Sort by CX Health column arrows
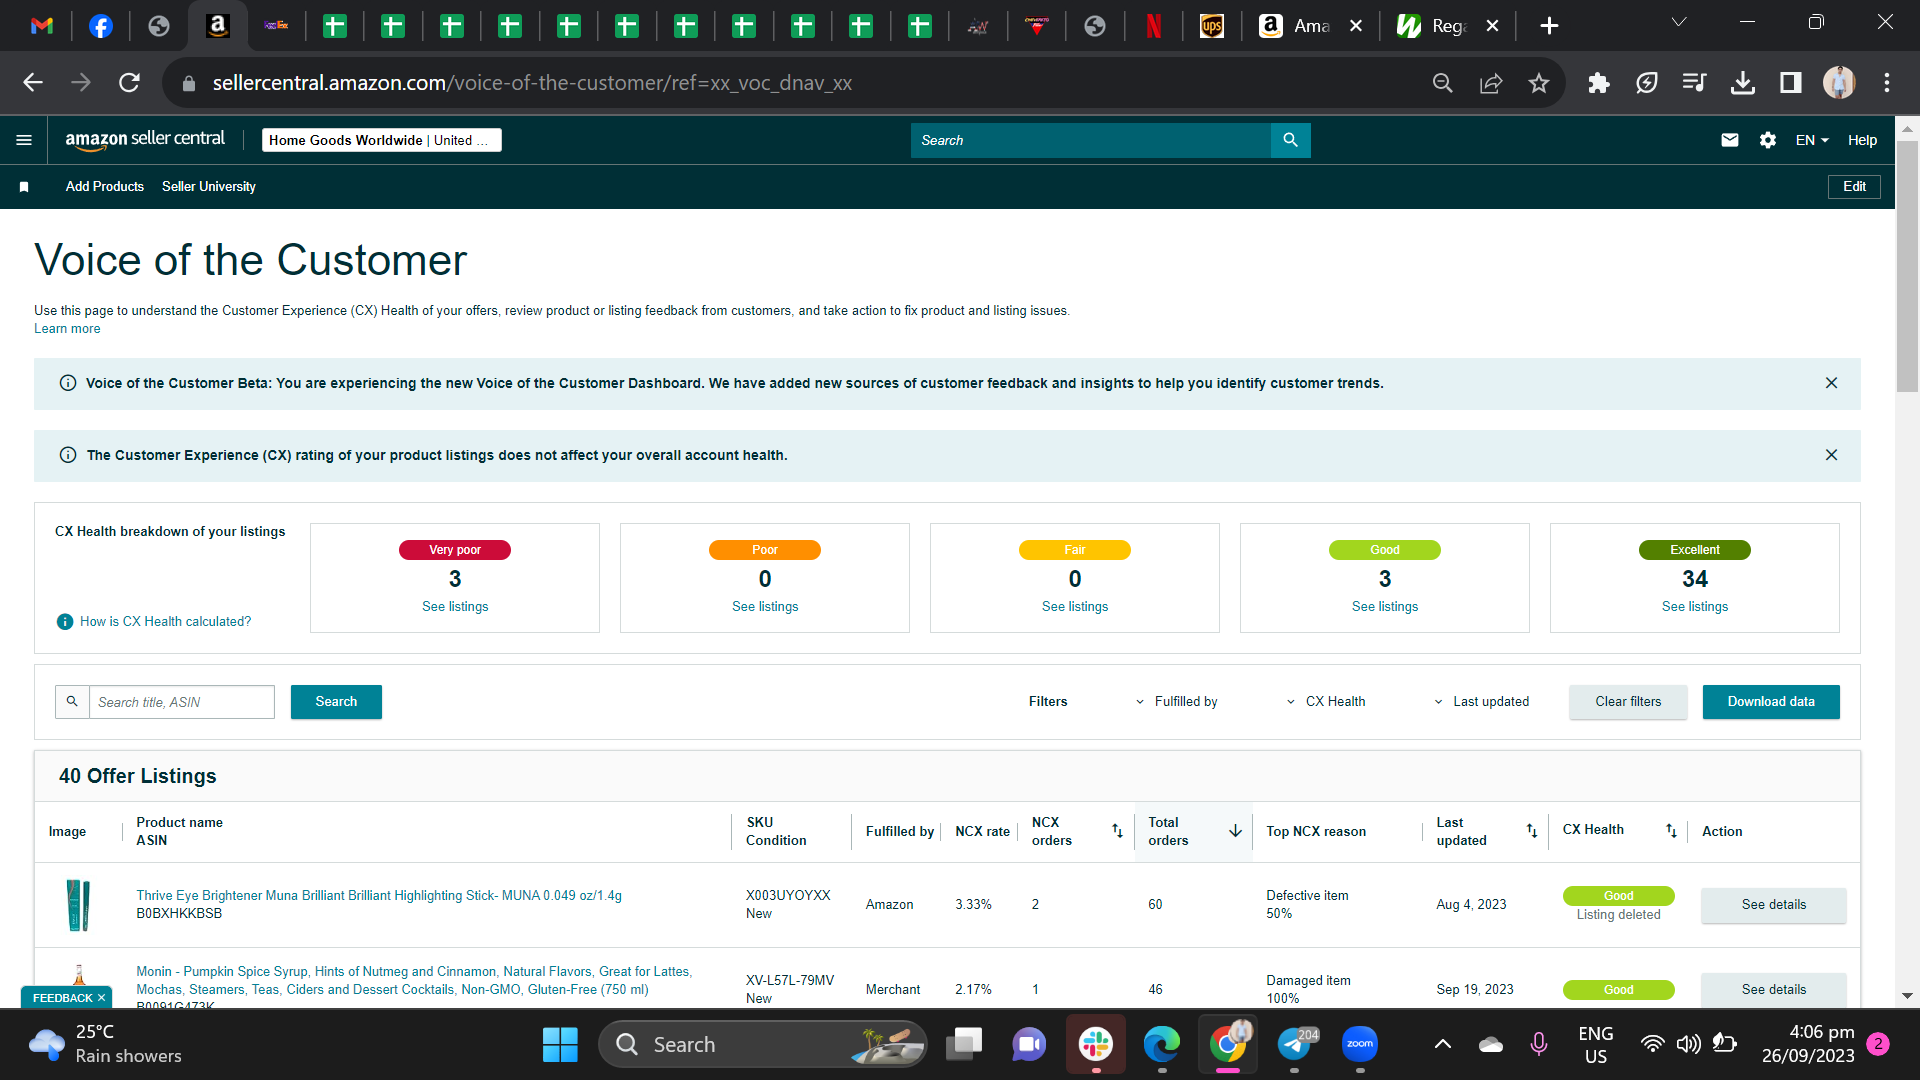The image size is (1920, 1080). 1671,831
